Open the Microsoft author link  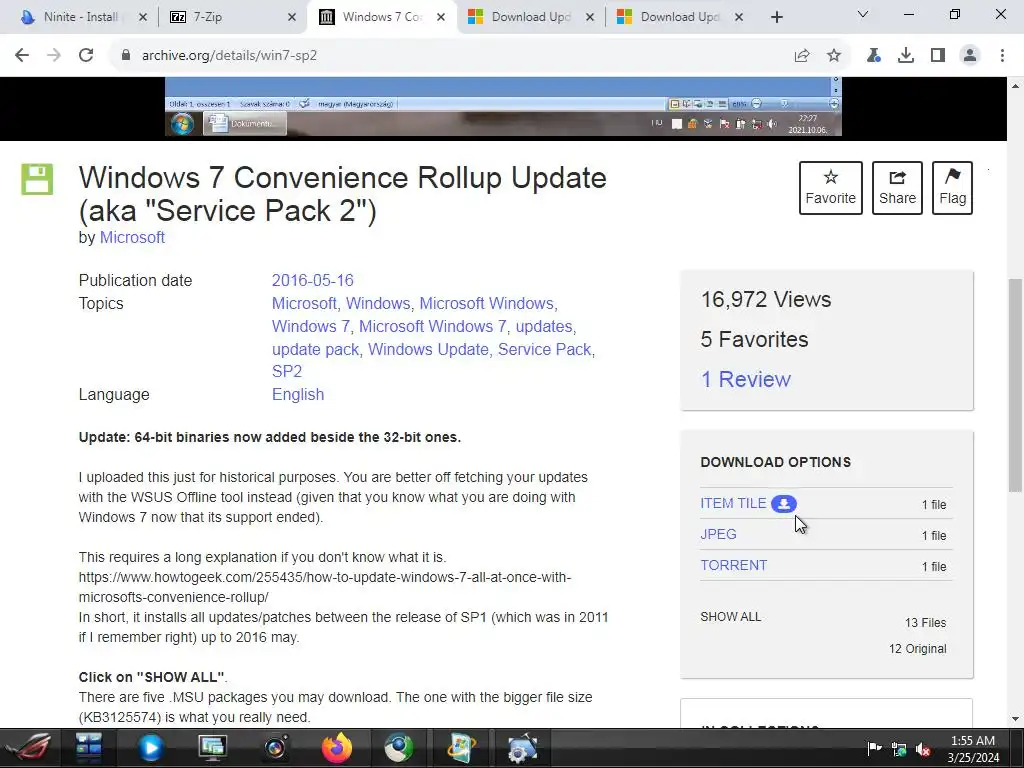[132, 238]
